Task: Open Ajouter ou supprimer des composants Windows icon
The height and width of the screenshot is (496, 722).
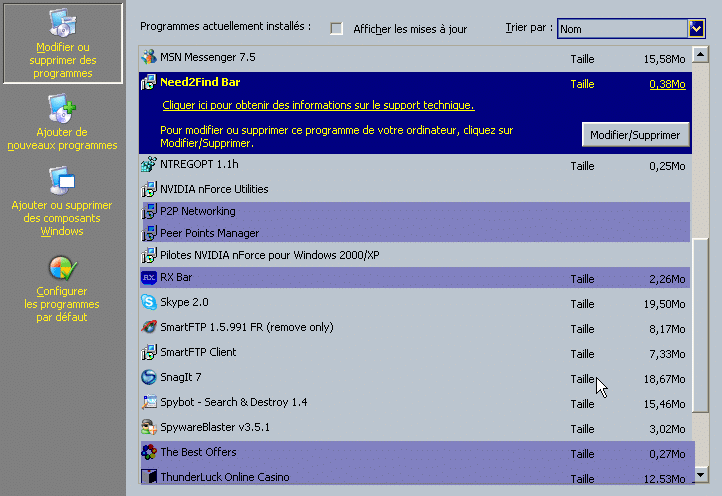Action: 62,181
